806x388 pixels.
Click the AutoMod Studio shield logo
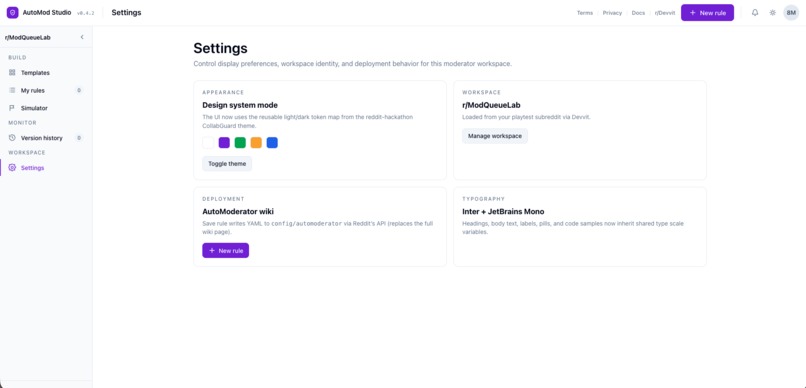tap(12, 12)
